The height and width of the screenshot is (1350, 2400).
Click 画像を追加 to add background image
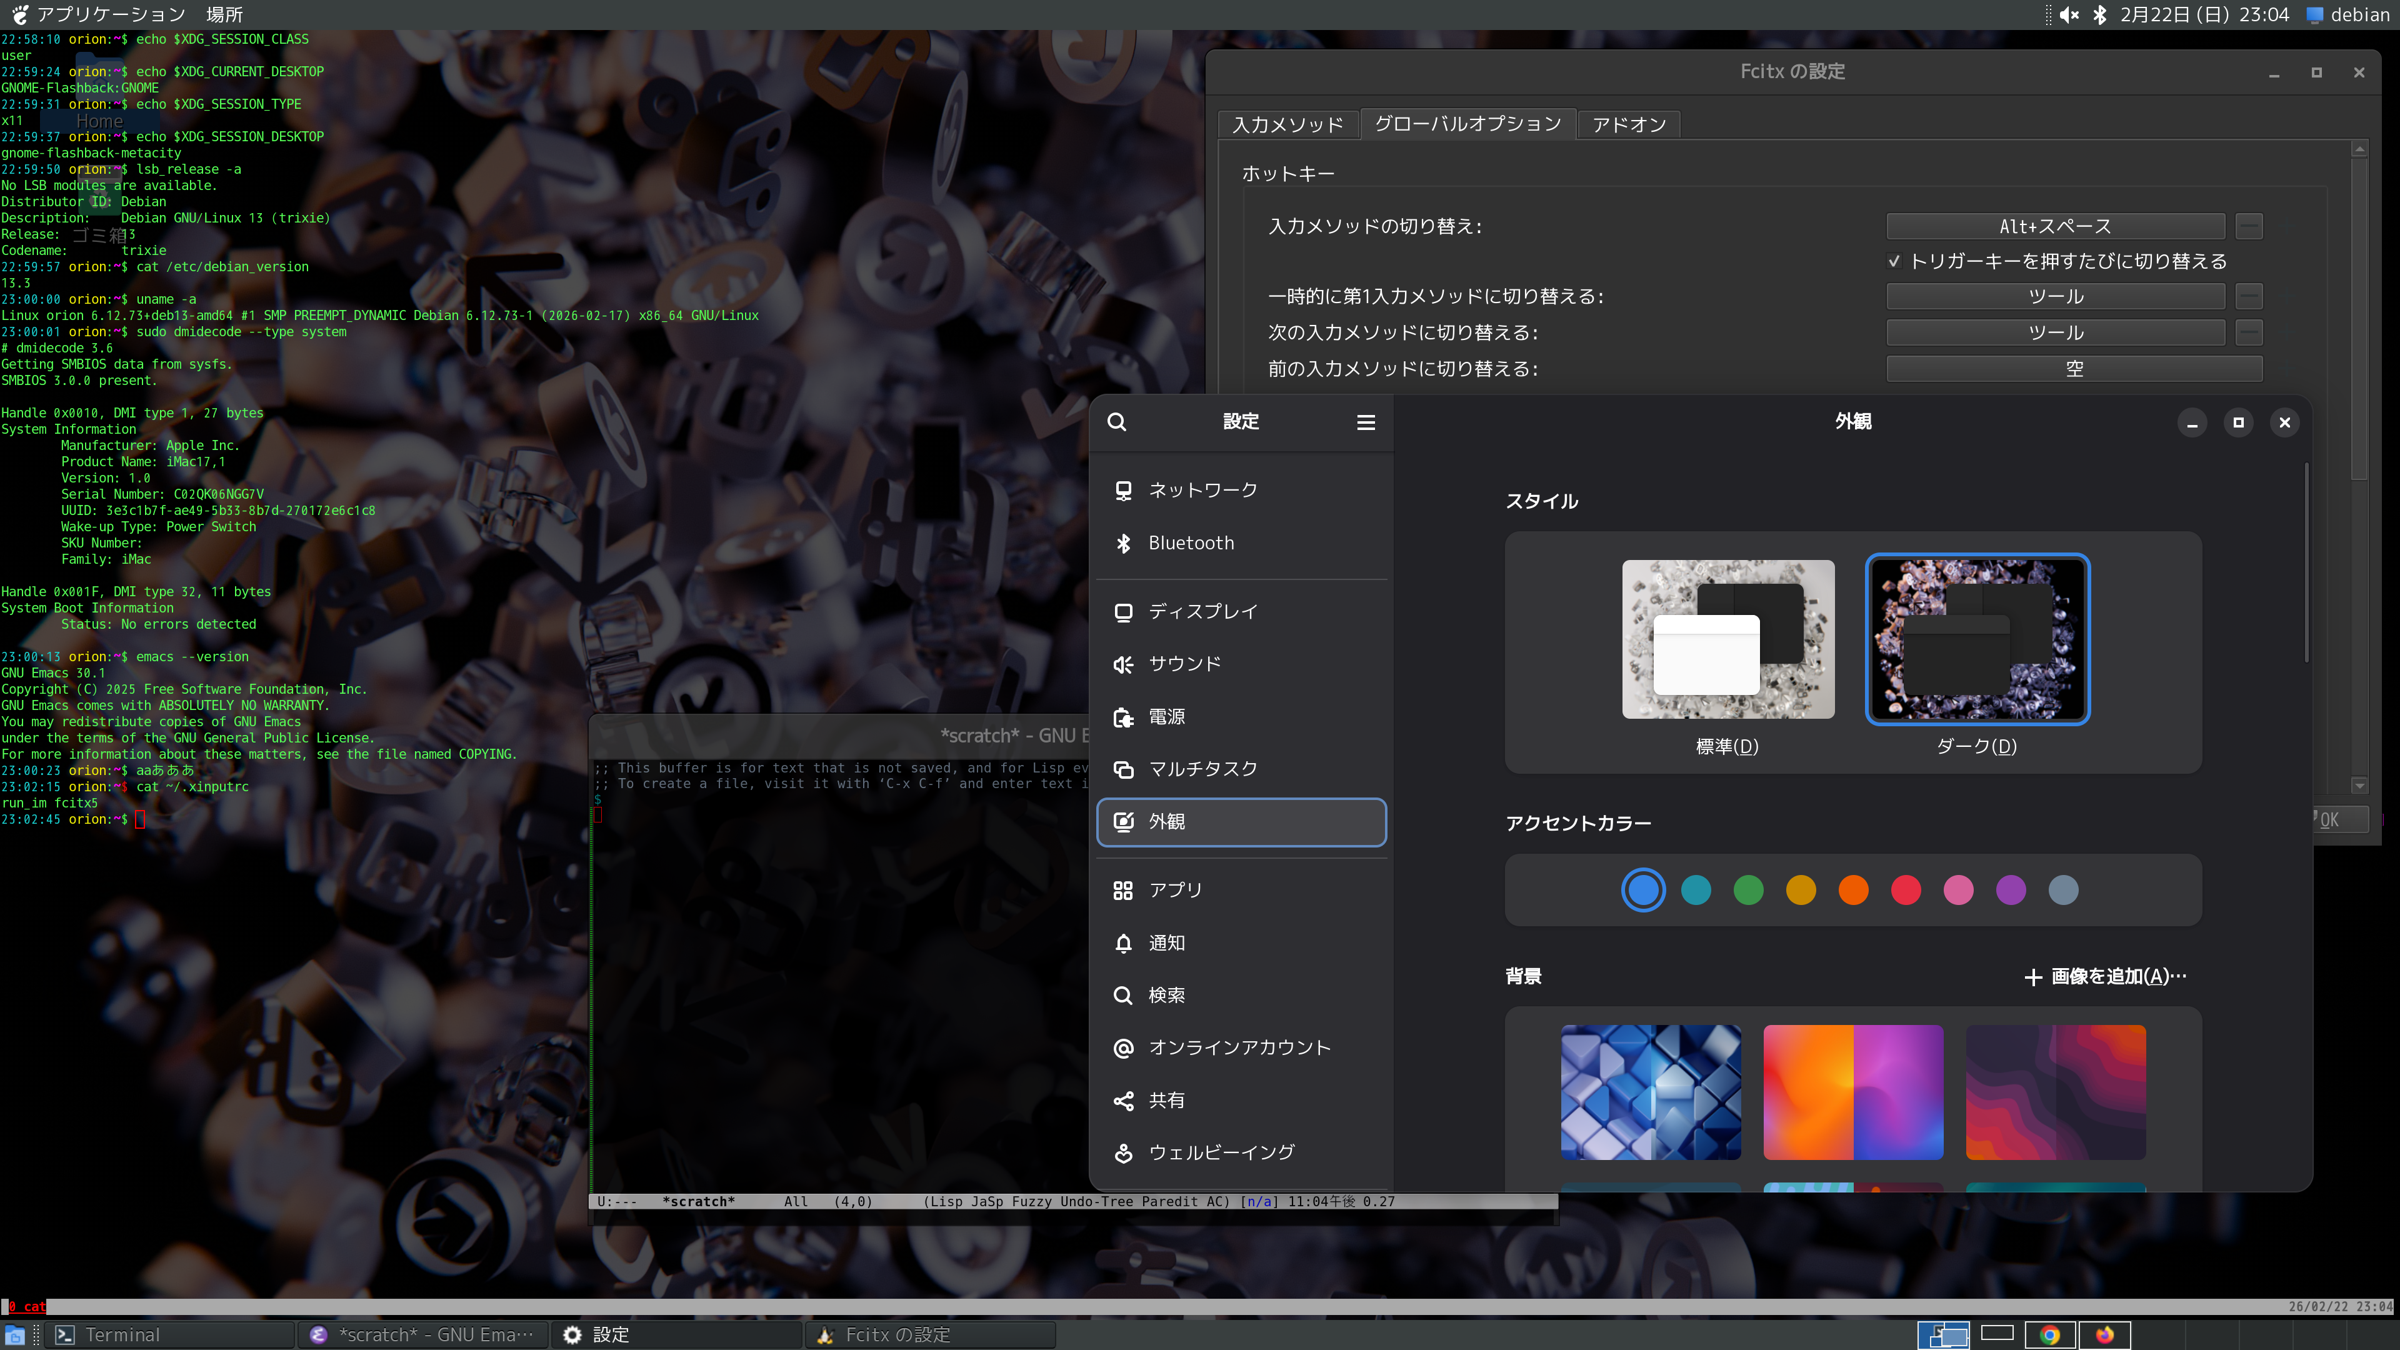(x=2104, y=976)
